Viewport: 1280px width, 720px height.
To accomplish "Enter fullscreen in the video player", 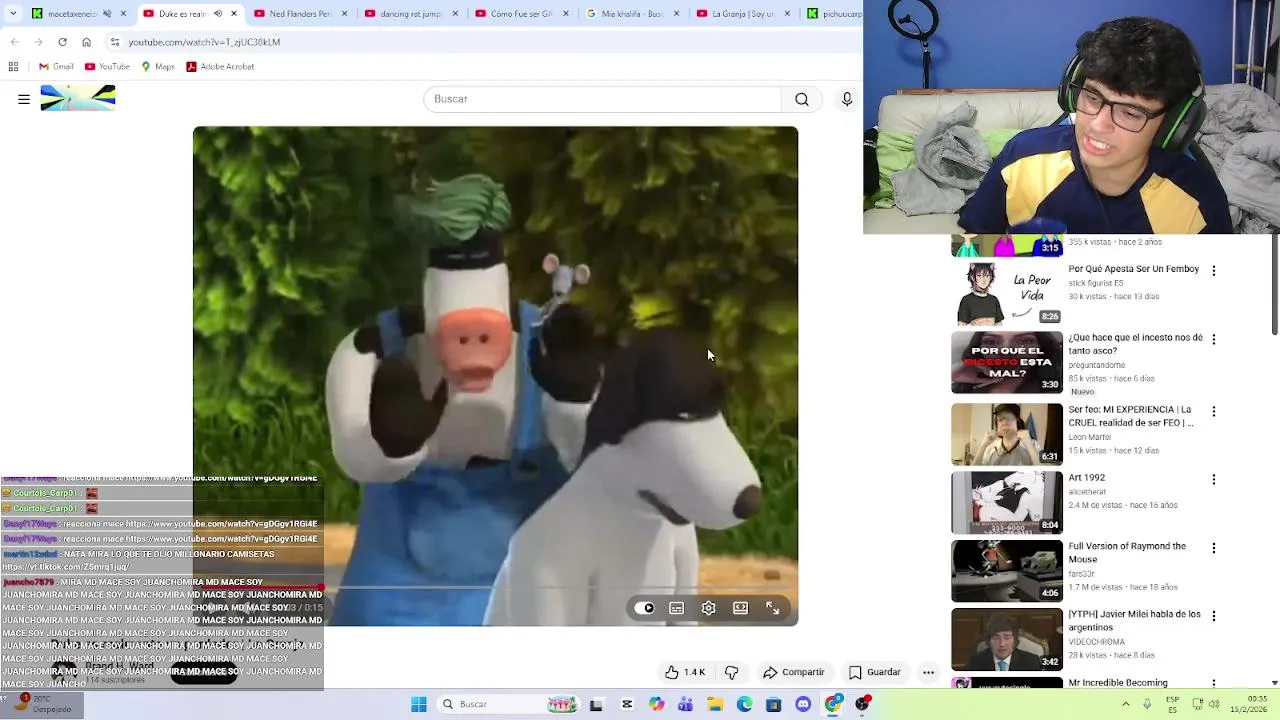I will pyautogui.click(x=773, y=608).
